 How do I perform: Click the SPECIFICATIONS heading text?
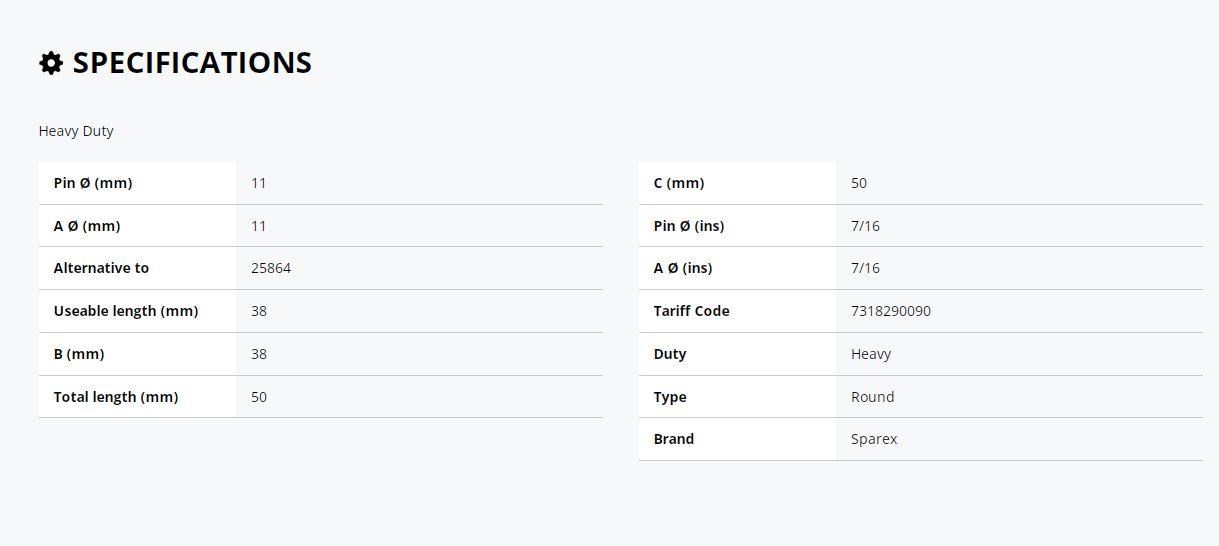click(192, 62)
